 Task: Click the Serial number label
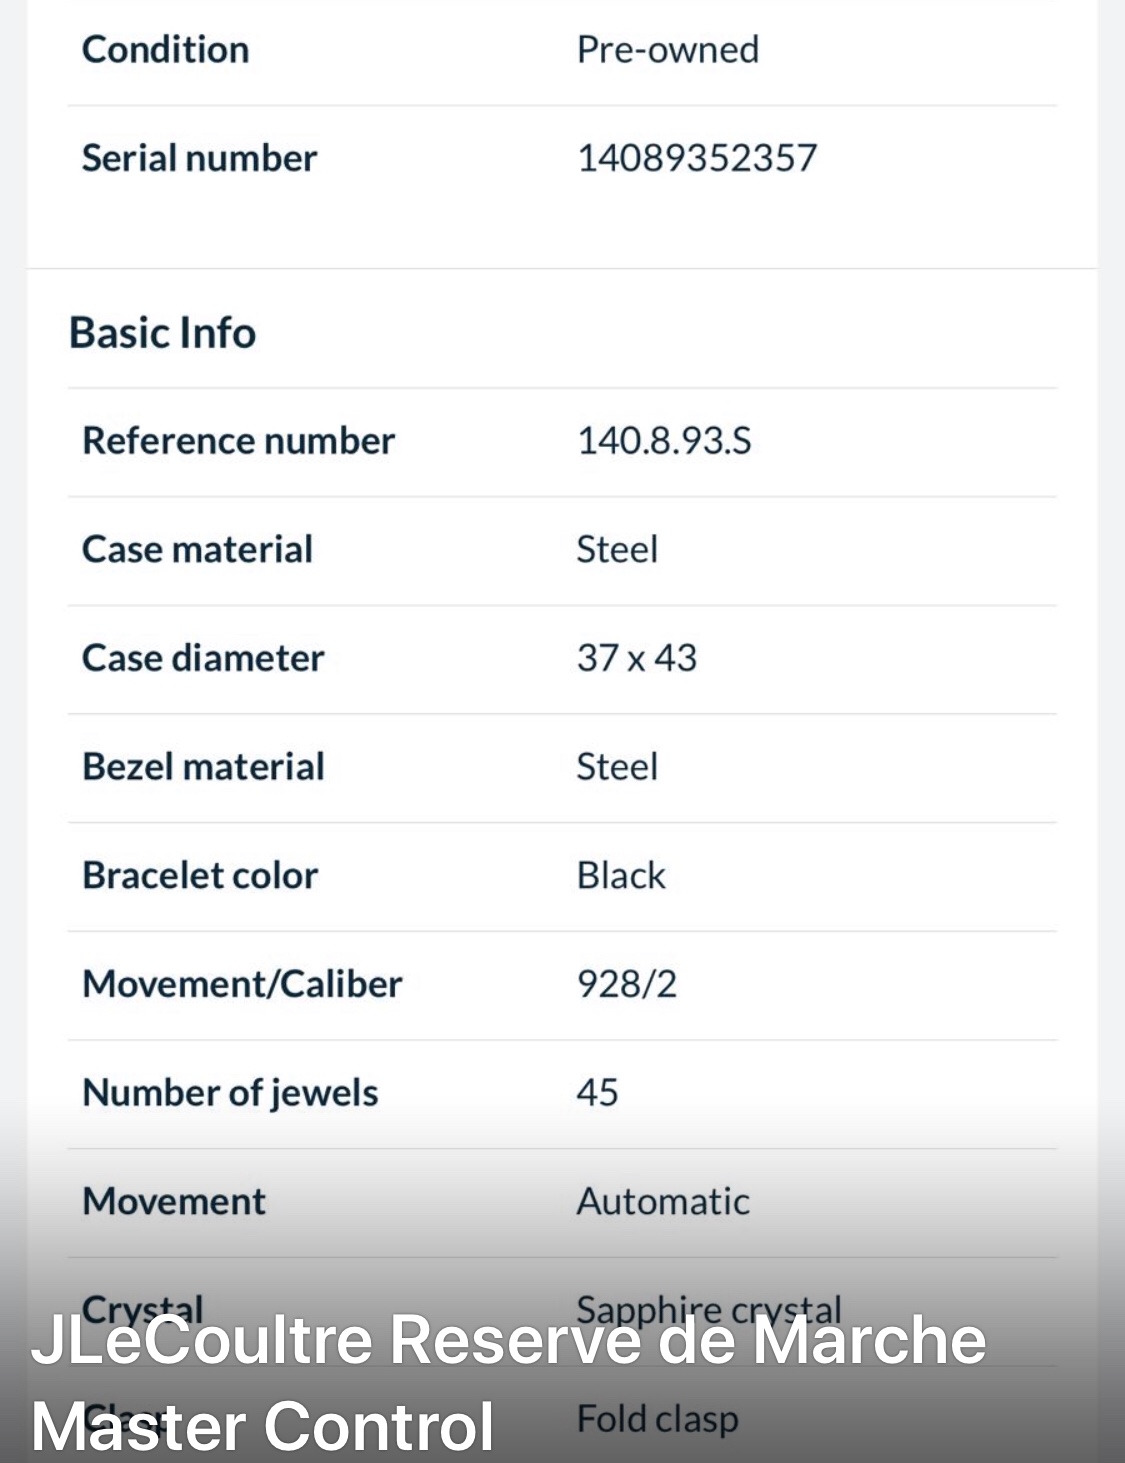199,158
